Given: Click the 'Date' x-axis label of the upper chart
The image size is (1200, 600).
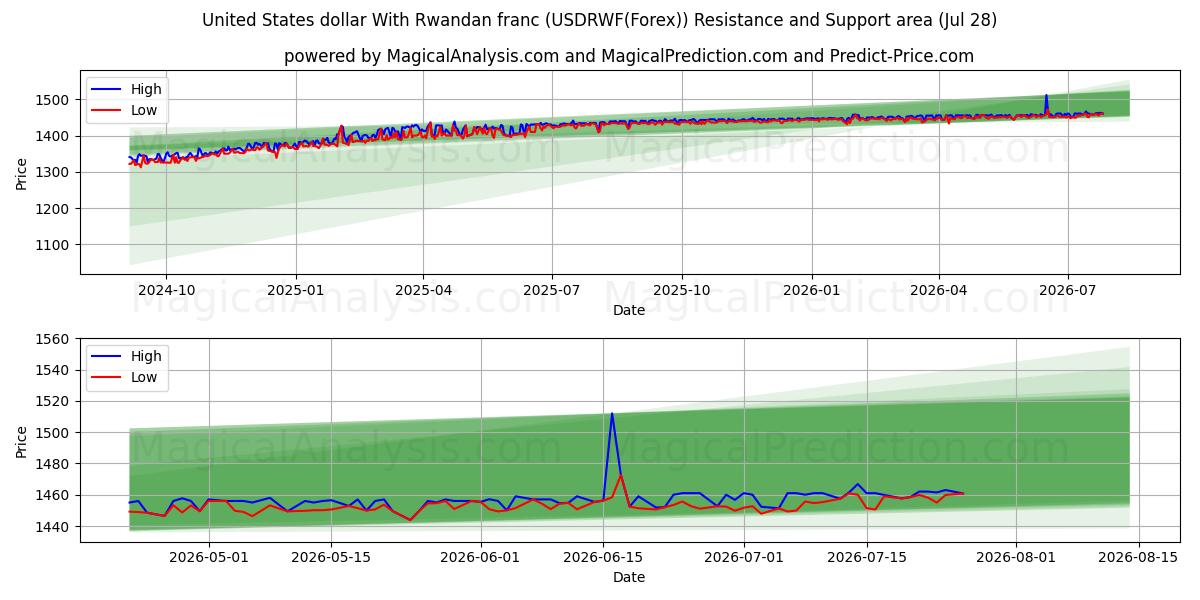Looking at the screenshot, I should (629, 310).
